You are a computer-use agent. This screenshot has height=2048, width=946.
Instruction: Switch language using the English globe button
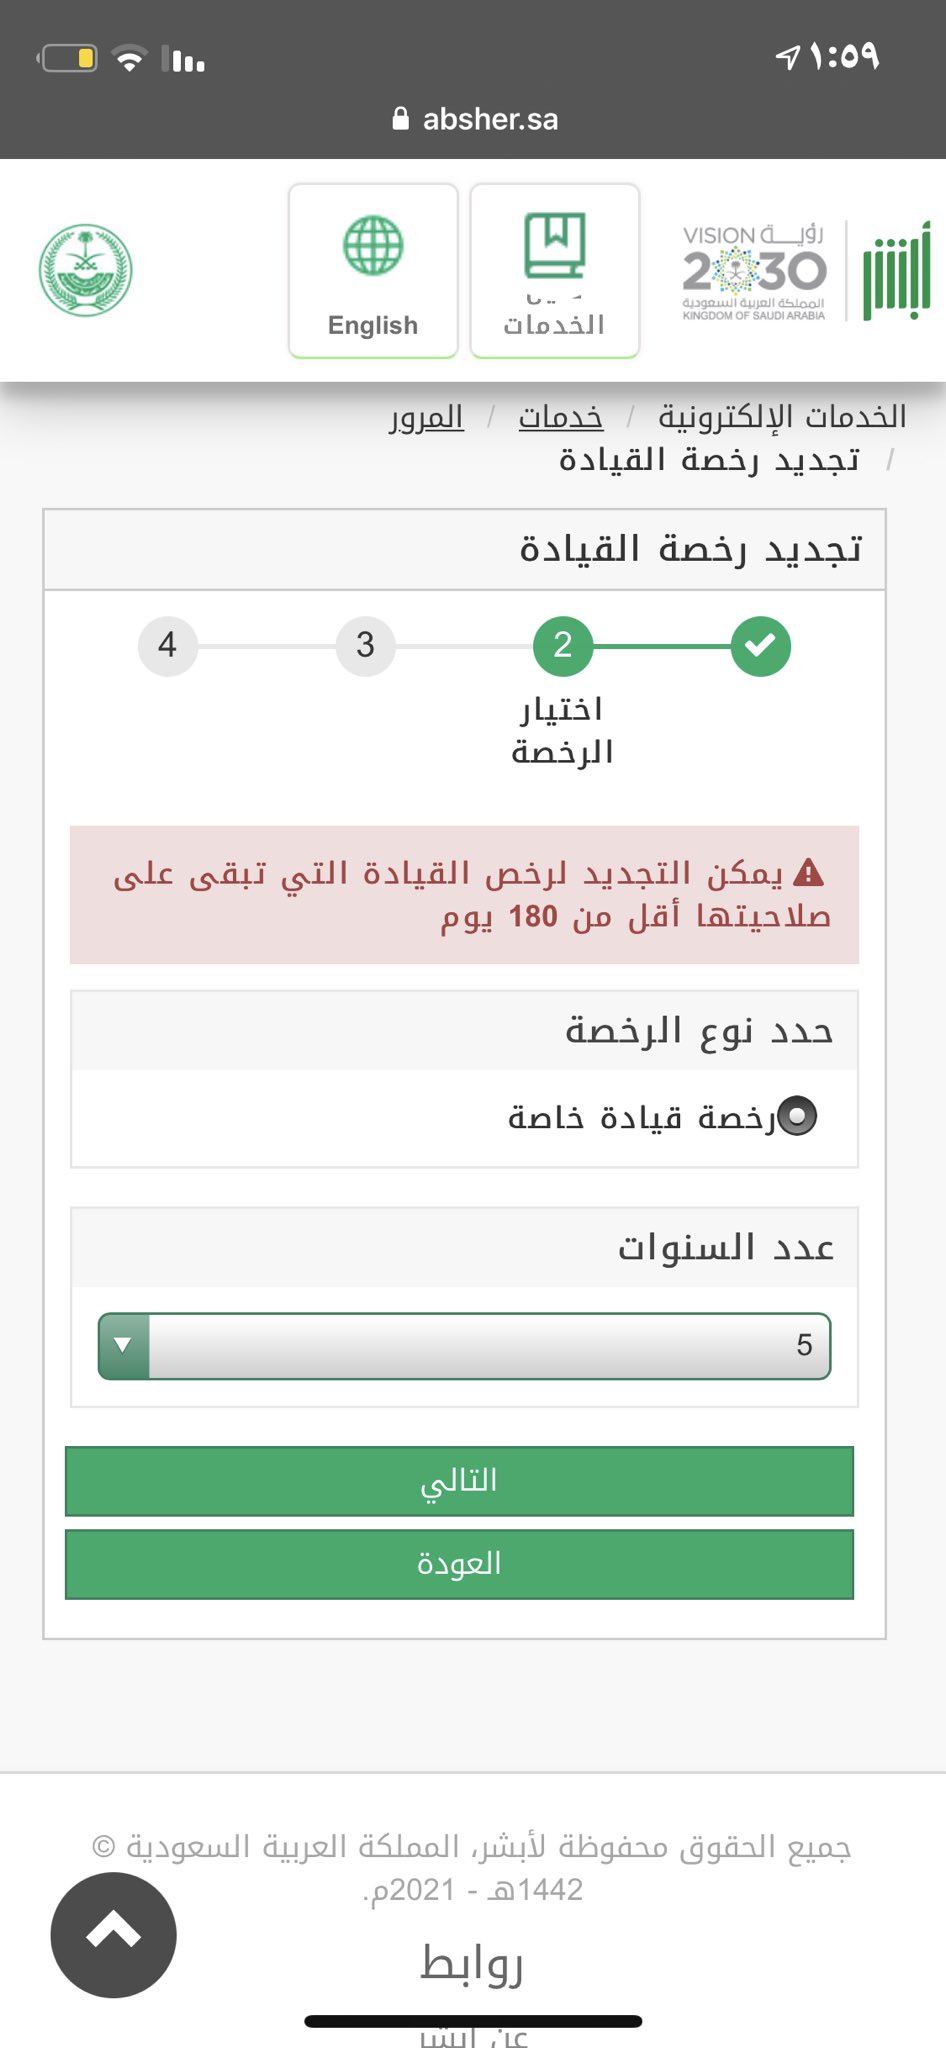tap(373, 270)
